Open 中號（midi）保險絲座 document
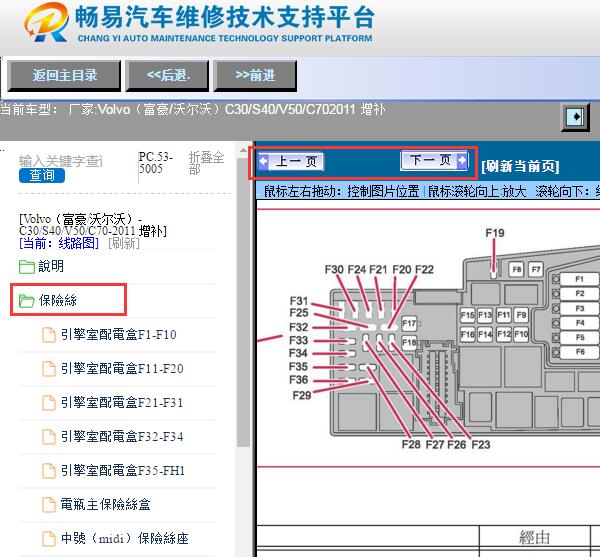The width and height of the screenshot is (600, 557). pos(124,538)
